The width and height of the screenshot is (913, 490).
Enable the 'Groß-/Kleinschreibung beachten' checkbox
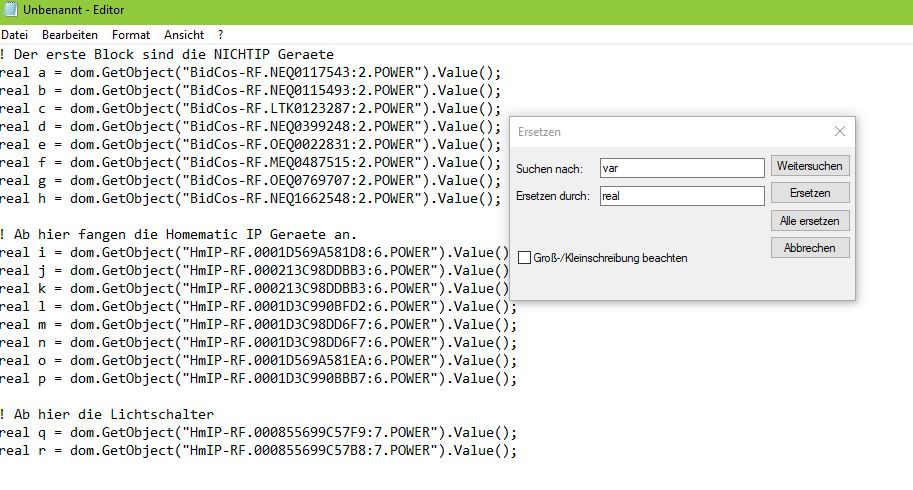pos(525,258)
